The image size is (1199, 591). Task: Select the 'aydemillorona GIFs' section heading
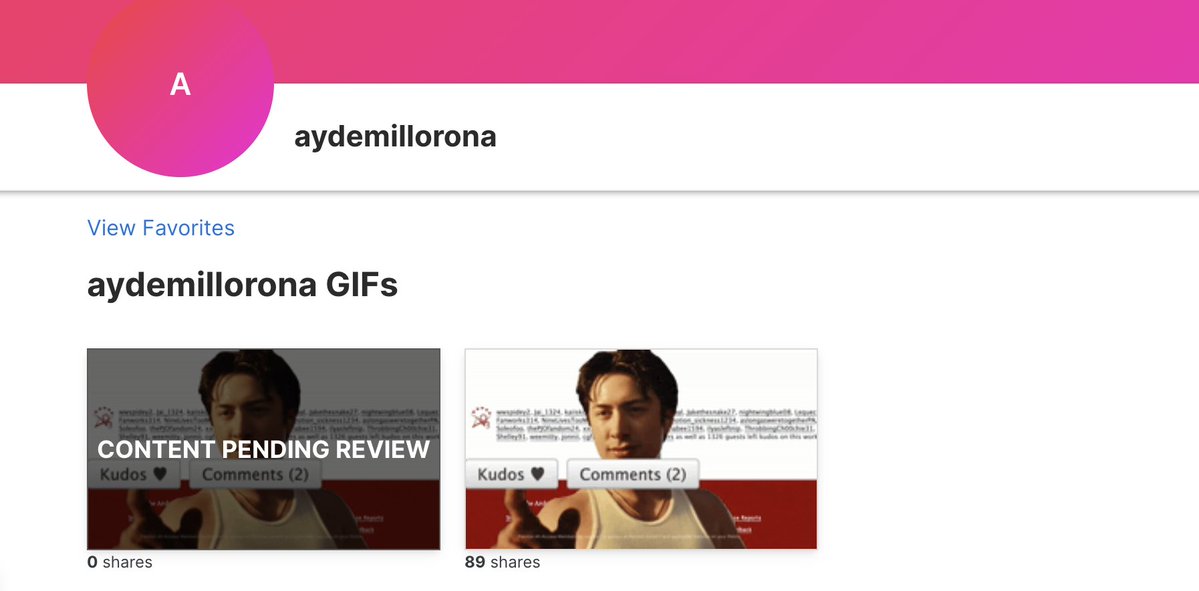[x=242, y=285]
